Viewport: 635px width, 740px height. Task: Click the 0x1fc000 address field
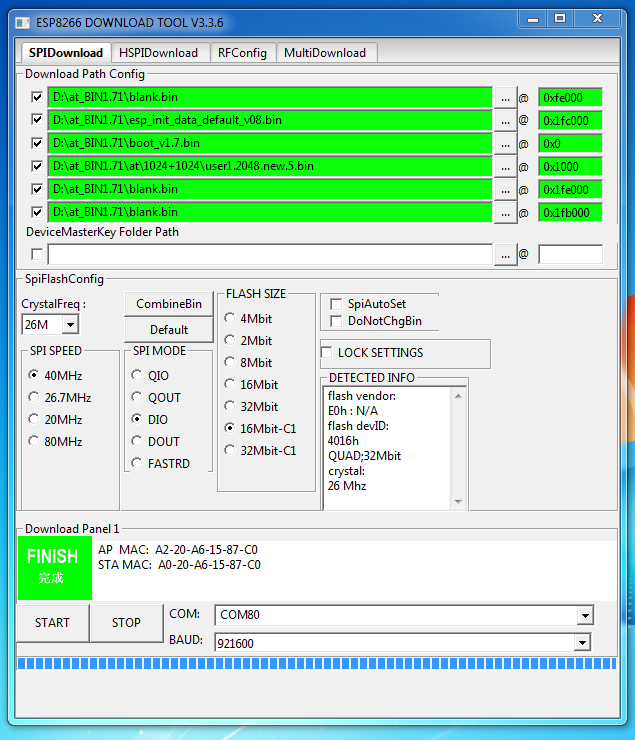(x=570, y=120)
